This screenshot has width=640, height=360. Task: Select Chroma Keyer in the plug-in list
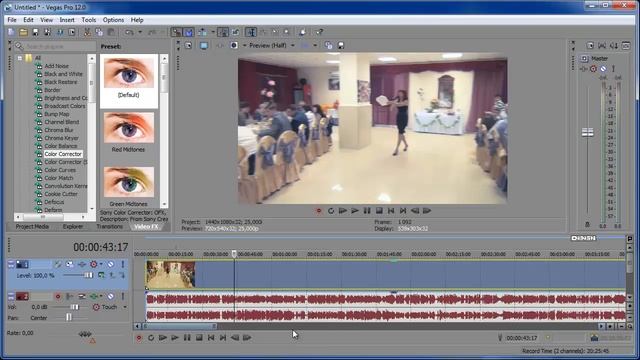point(62,138)
